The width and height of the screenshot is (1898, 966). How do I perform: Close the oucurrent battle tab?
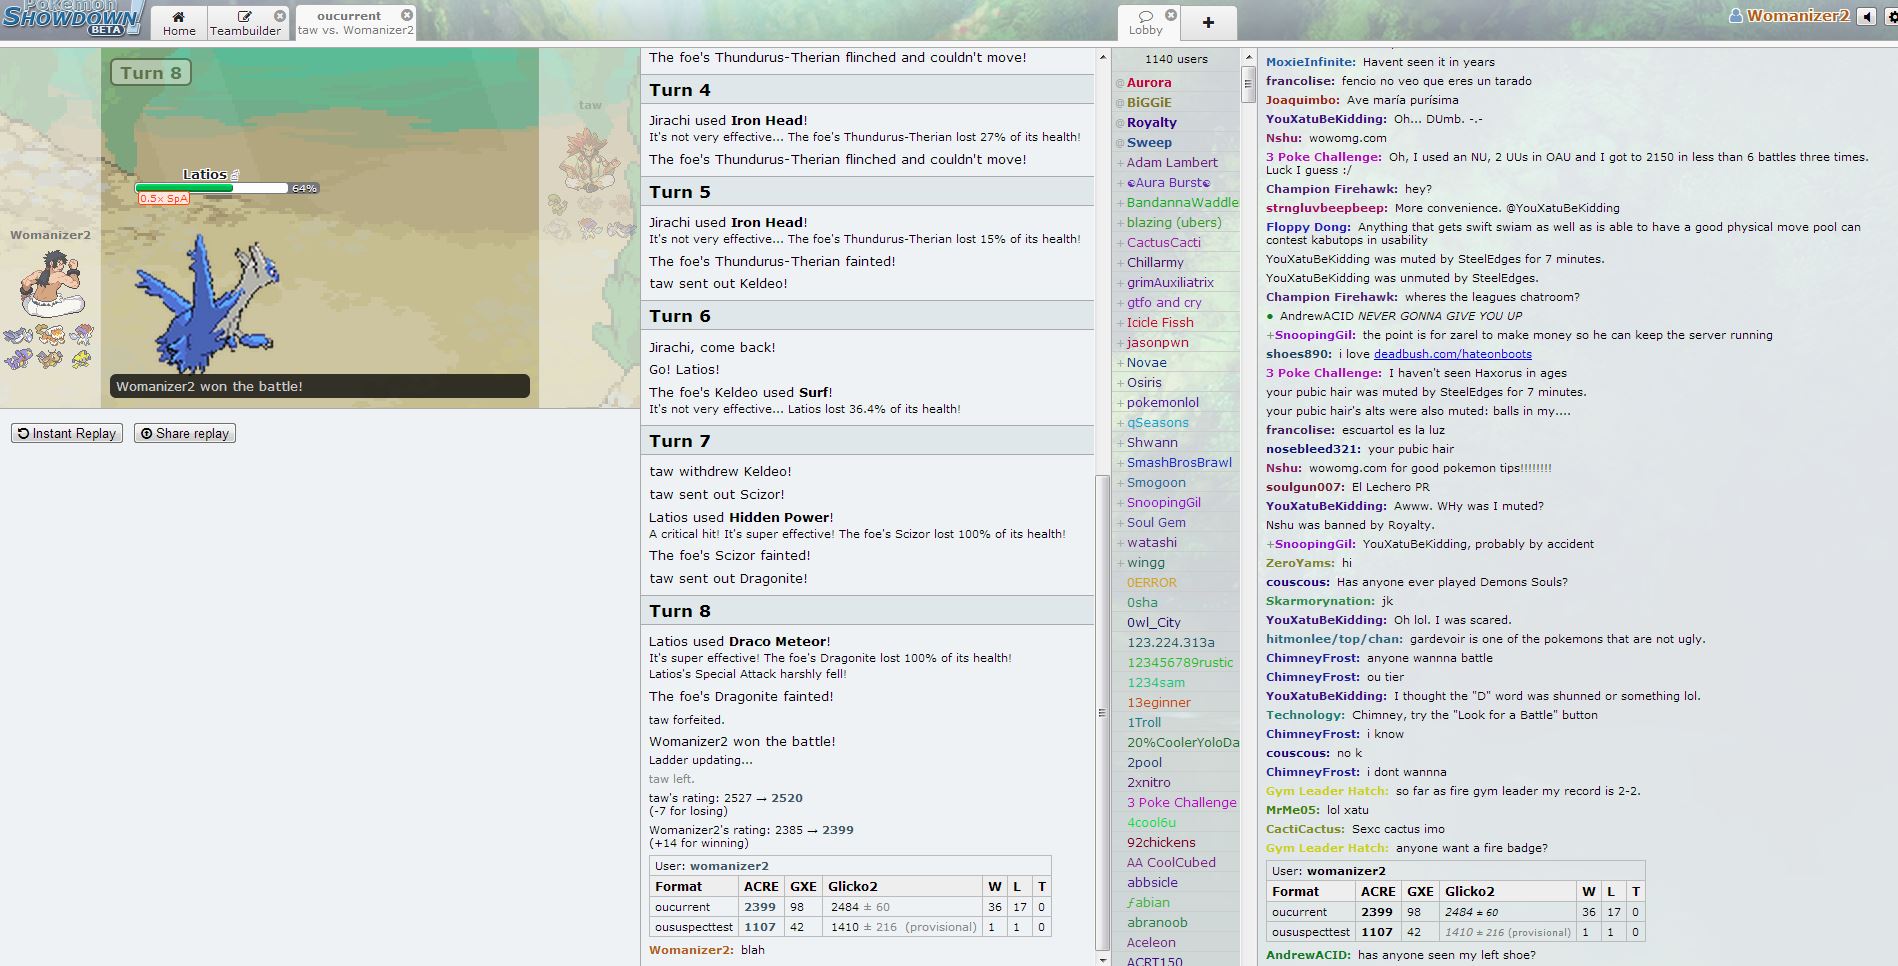pos(407,15)
